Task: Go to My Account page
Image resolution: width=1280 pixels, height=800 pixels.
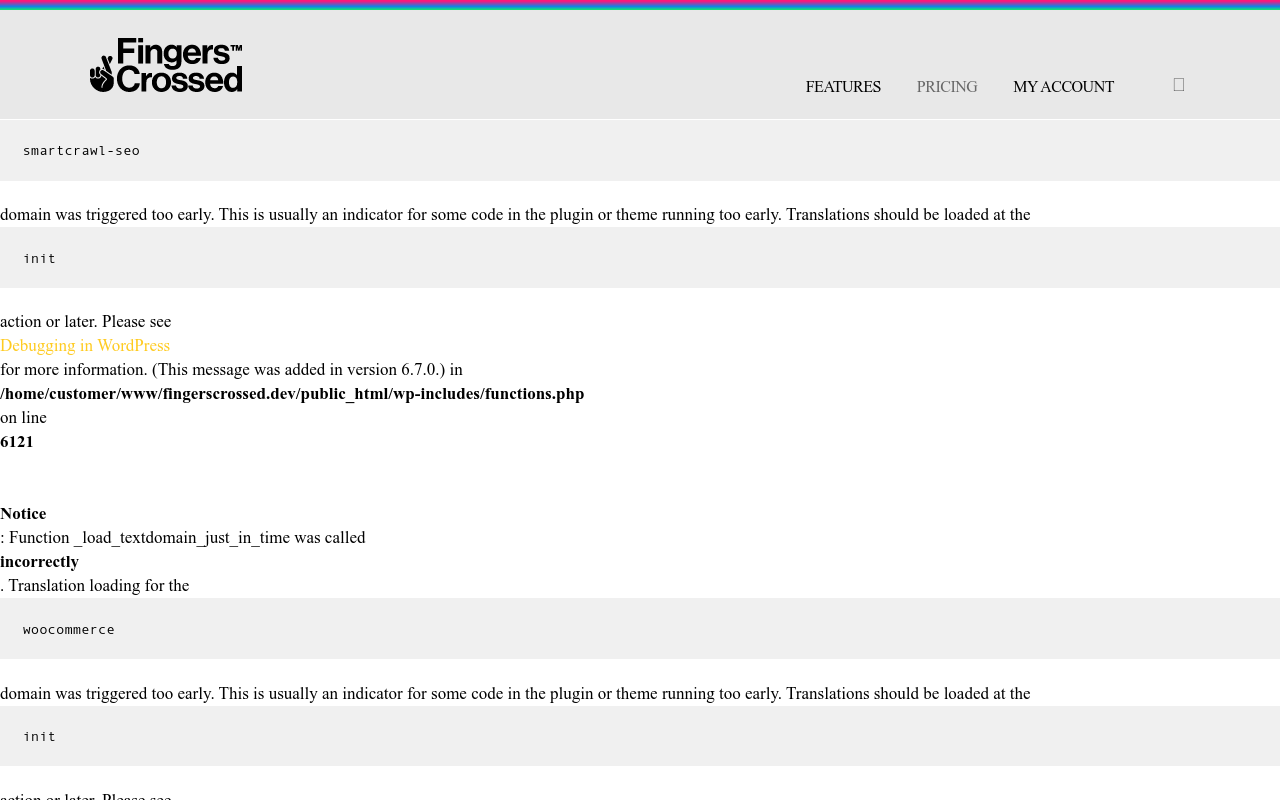Action: pos(1063,87)
